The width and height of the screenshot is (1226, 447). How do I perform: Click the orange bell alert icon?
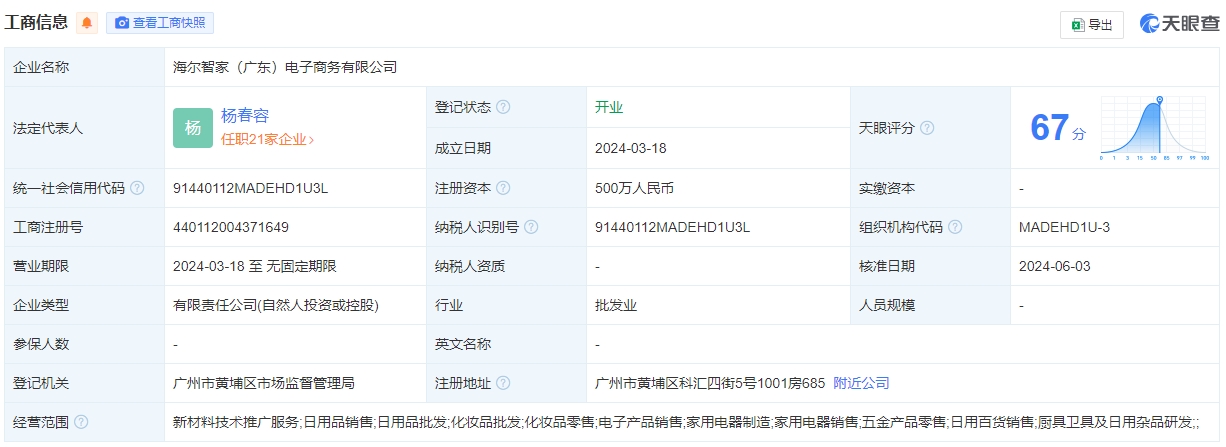87,23
